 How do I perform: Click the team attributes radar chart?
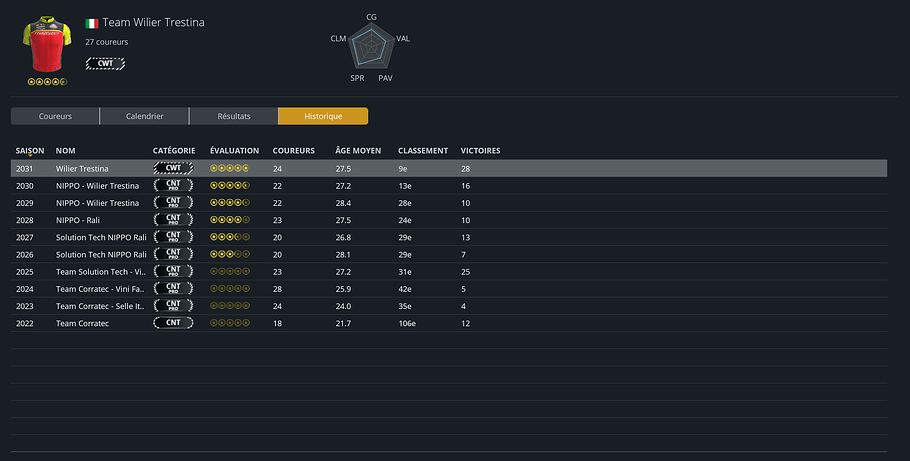click(x=370, y=47)
